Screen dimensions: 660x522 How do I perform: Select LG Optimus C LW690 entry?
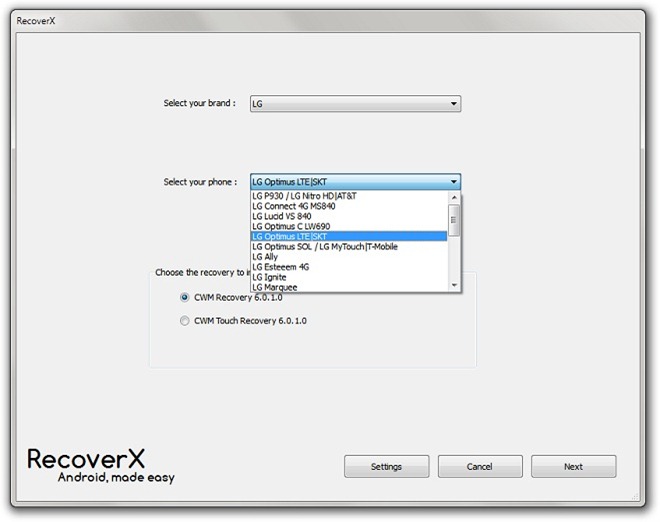coord(349,226)
